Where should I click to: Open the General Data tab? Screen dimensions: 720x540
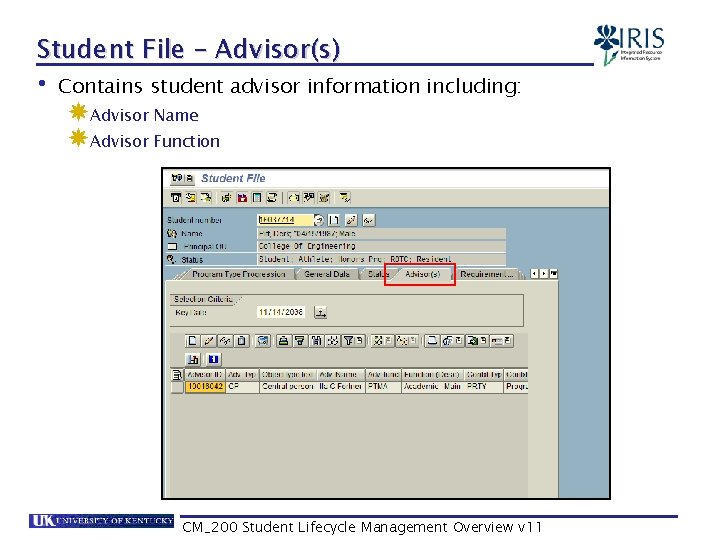(326, 274)
